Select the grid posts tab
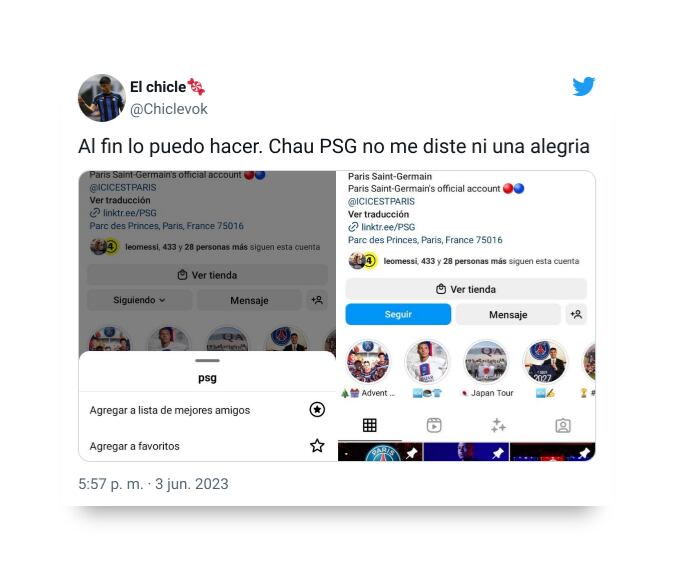The height and width of the screenshot is (568, 674). coord(370,425)
